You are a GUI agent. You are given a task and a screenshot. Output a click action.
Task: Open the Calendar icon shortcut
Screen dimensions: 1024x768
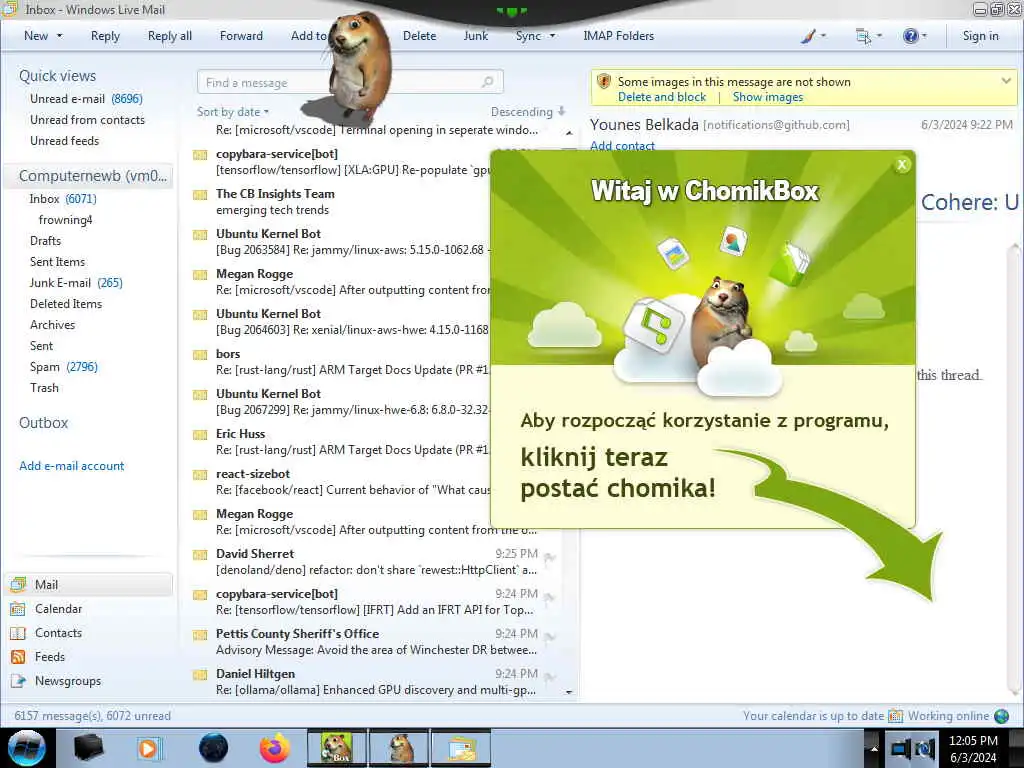(x=18, y=609)
